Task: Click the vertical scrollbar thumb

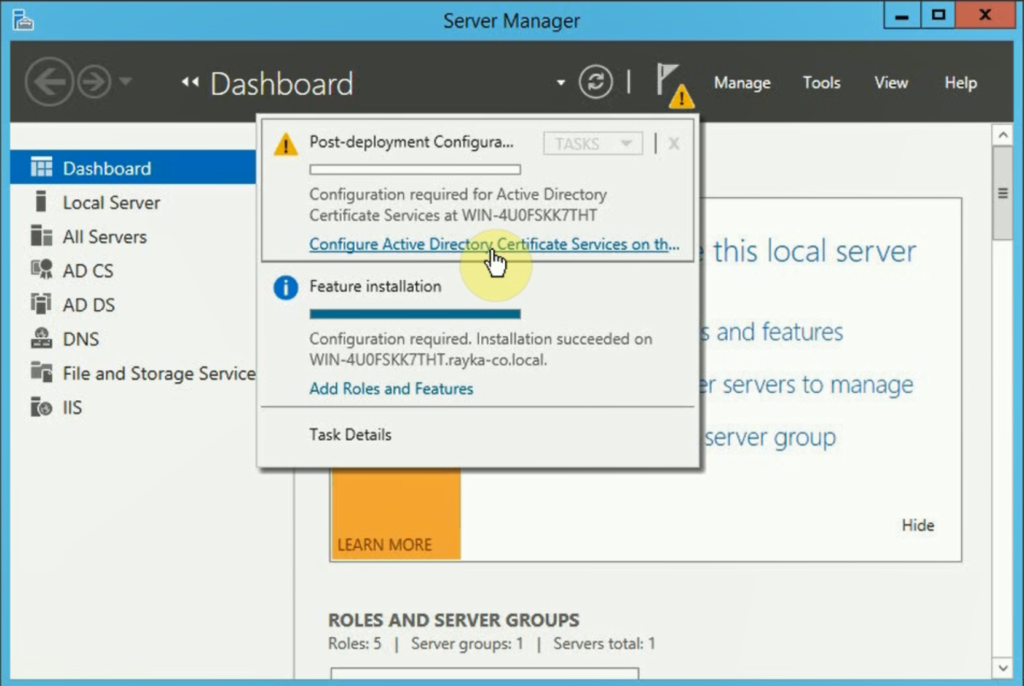Action: coord(1003,193)
